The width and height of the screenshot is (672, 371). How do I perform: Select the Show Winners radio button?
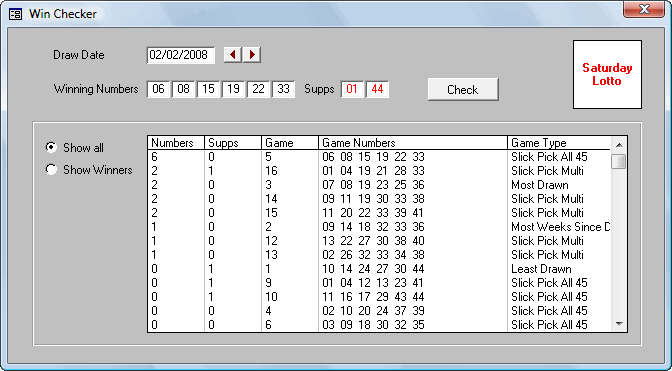[x=51, y=170]
